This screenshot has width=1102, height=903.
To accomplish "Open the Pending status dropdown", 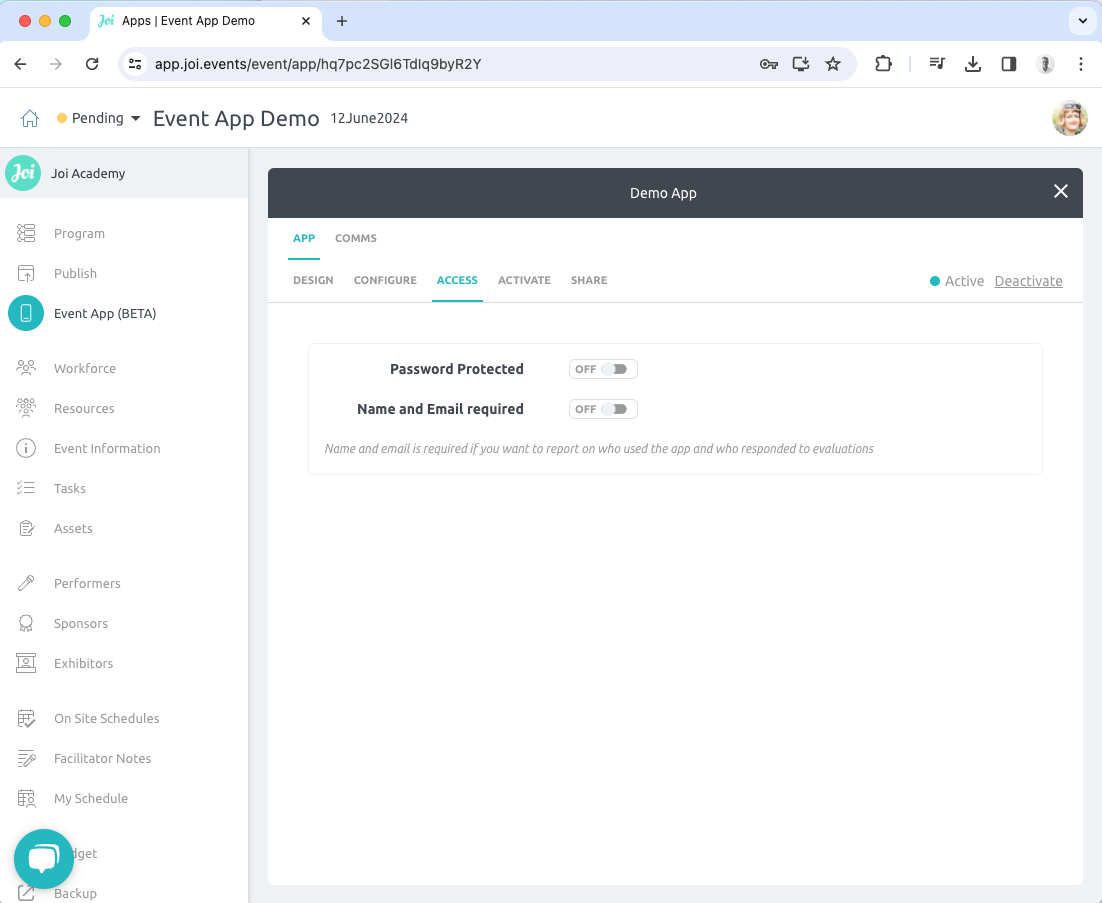I will point(98,118).
